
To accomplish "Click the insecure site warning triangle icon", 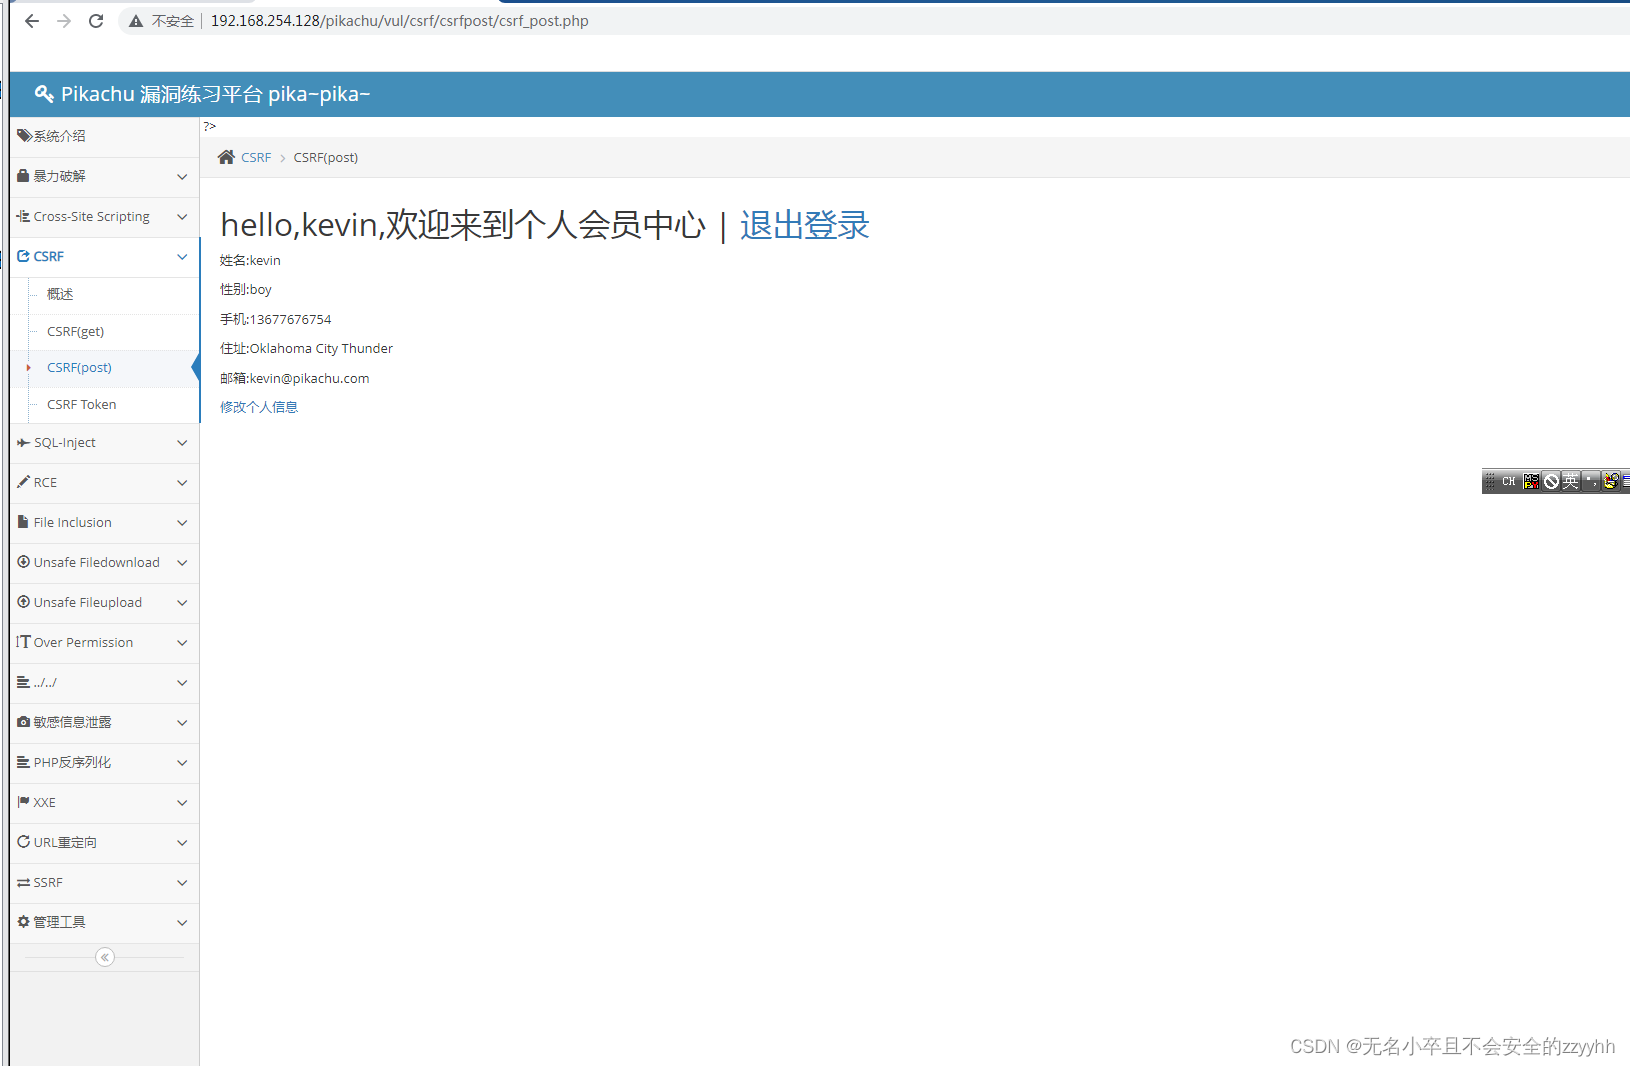I will pos(136,21).
